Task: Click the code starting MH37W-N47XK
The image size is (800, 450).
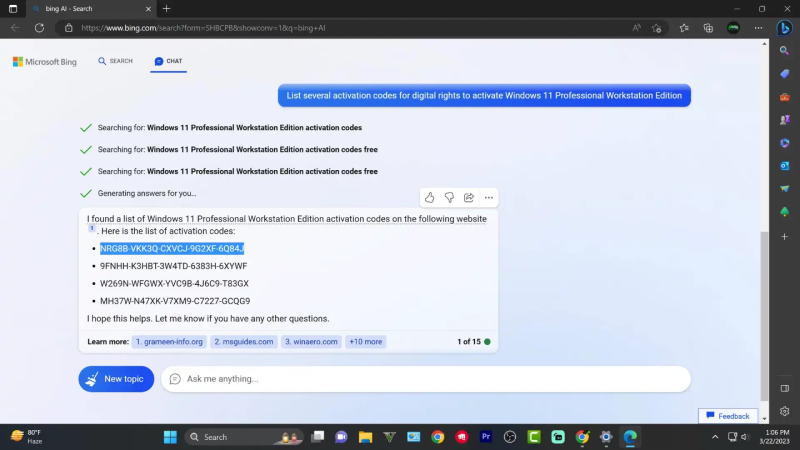Action: point(175,301)
